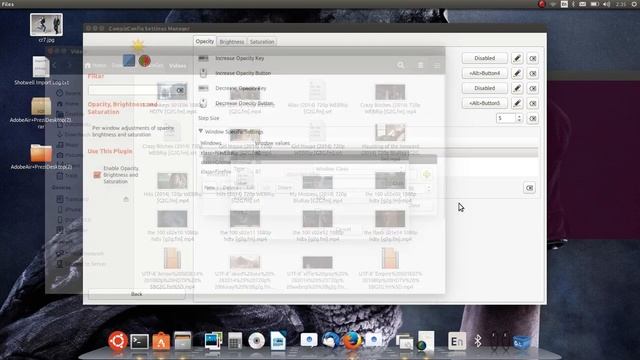Reset Decrease Opacity Key to default

(x=532, y=88)
